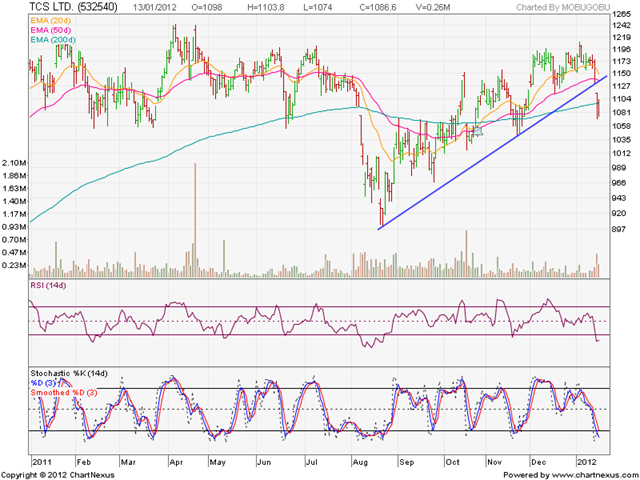Select the teal EMA (200d) legend label
Image resolution: width=640 pixels, height=480 pixels.
53,40
